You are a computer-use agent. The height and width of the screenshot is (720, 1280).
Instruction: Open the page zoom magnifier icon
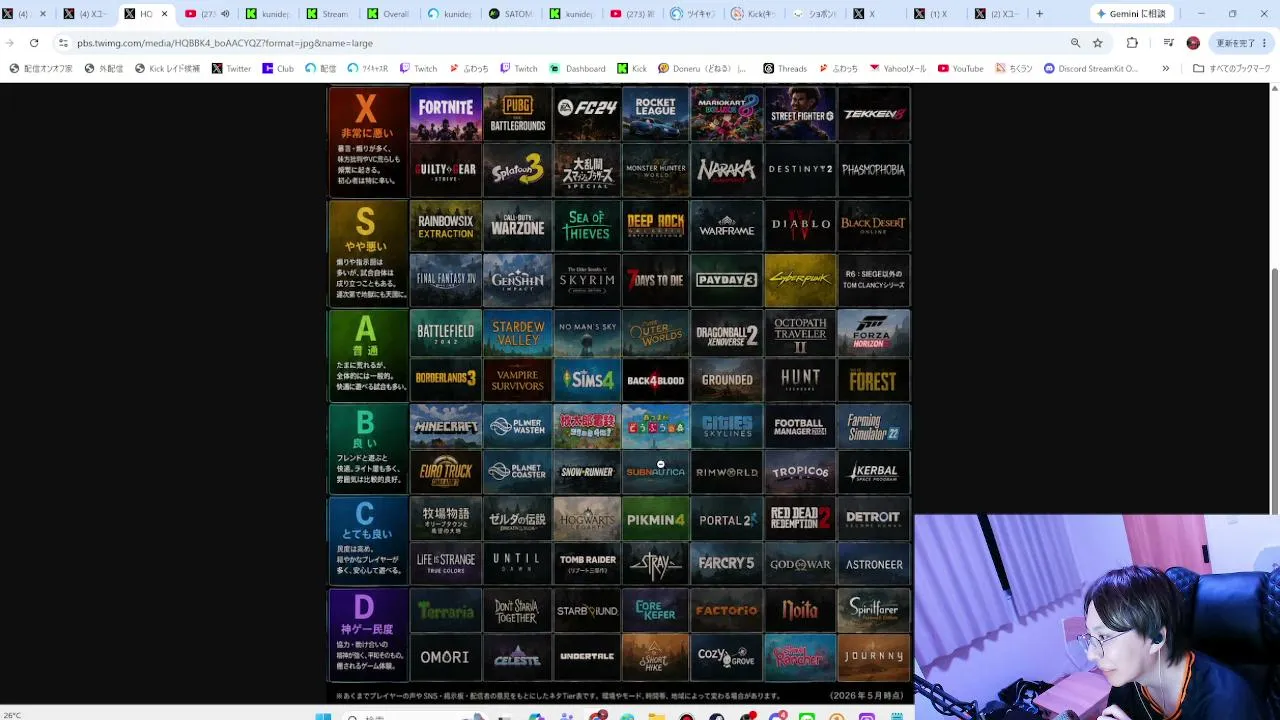[1076, 43]
